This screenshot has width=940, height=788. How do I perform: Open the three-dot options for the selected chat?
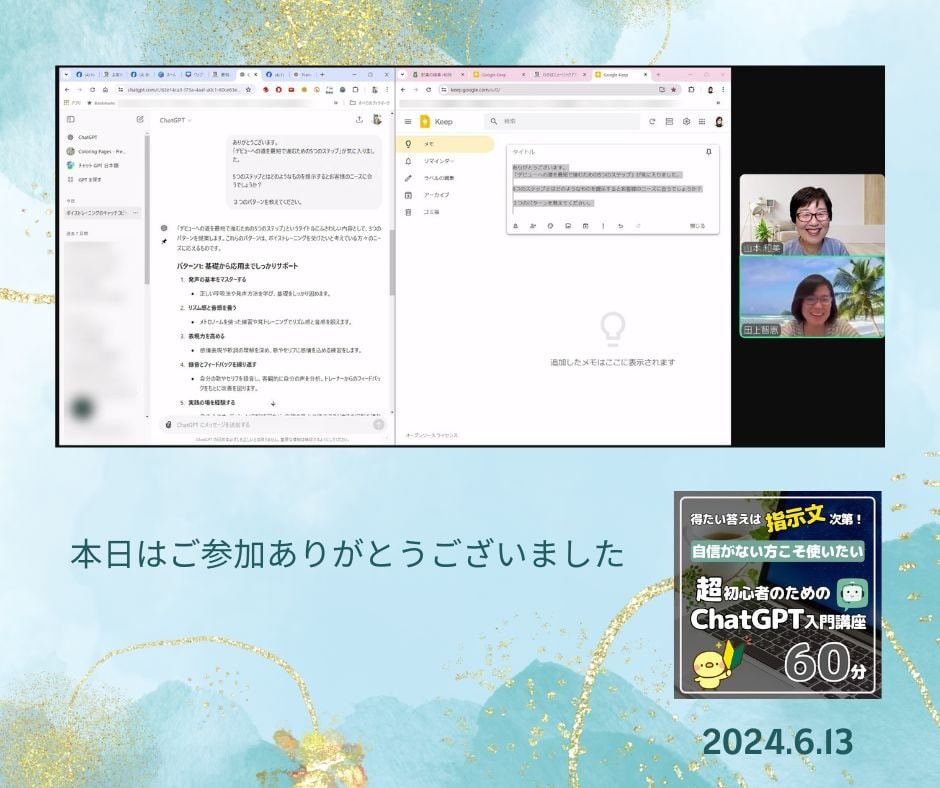(x=135, y=213)
